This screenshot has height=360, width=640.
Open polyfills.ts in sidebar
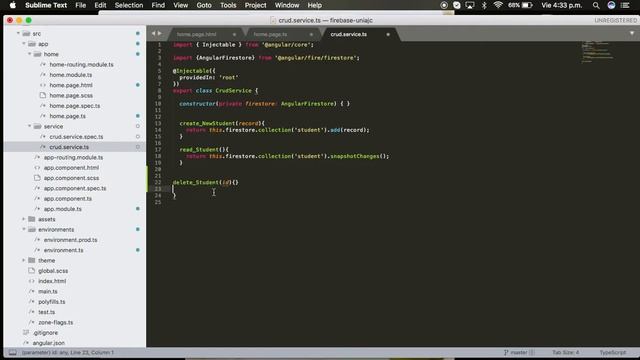[51, 302]
